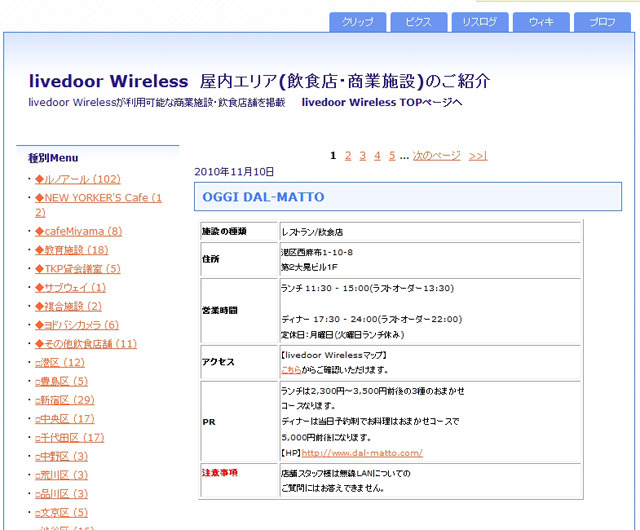Click the 店舗スタッフ様は無線LAN notice line
Viewport: 640px width, 530px height.
coord(346,474)
